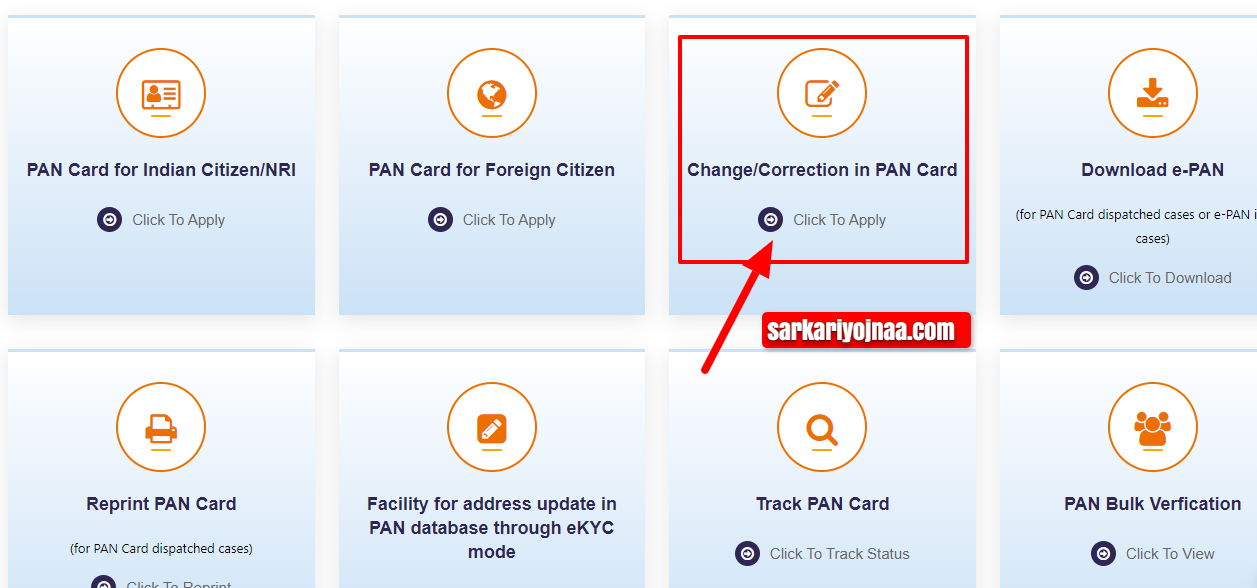Click arrow circle beside Click To Download

pos(1087,278)
